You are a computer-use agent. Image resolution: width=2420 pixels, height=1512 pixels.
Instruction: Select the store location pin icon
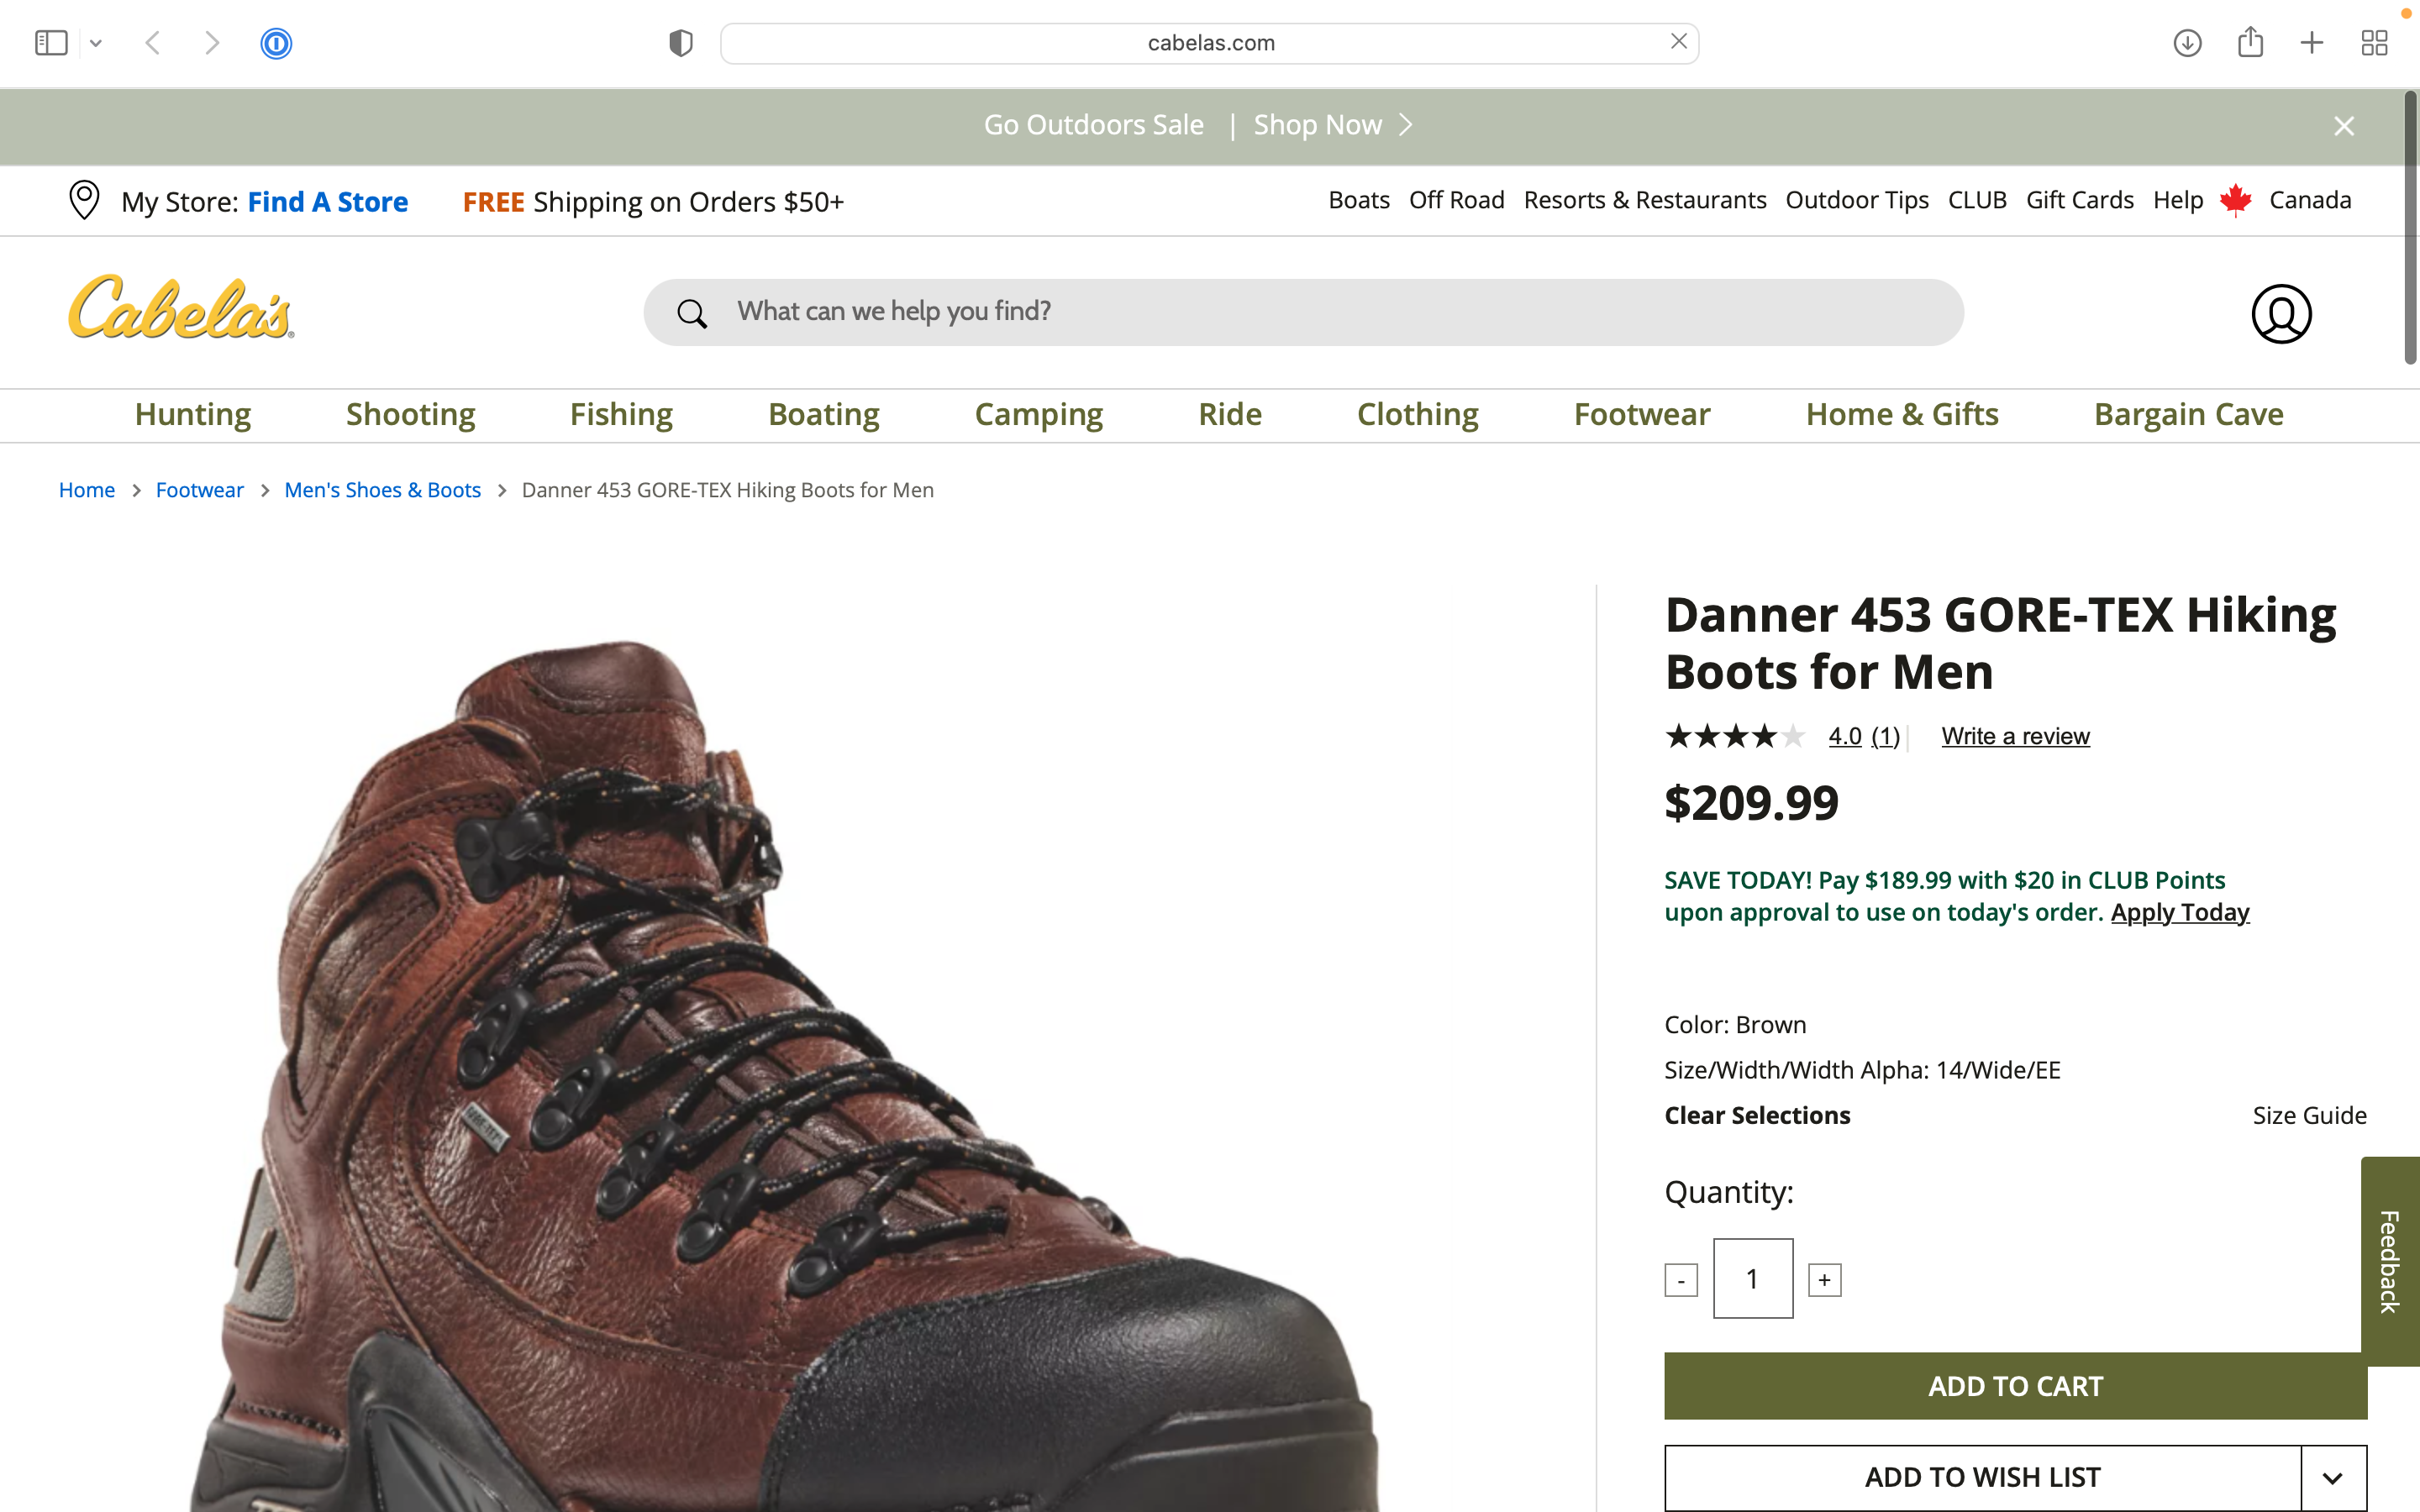(x=84, y=200)
